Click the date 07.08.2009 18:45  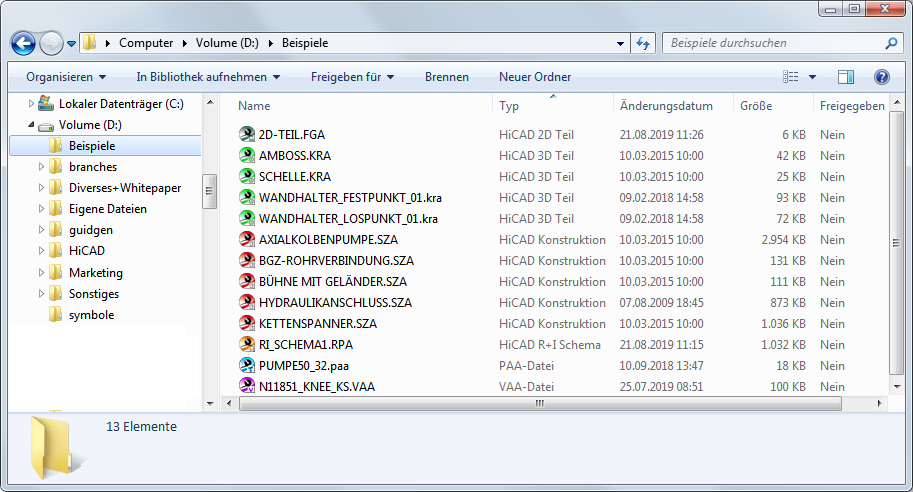pos(661,303)
